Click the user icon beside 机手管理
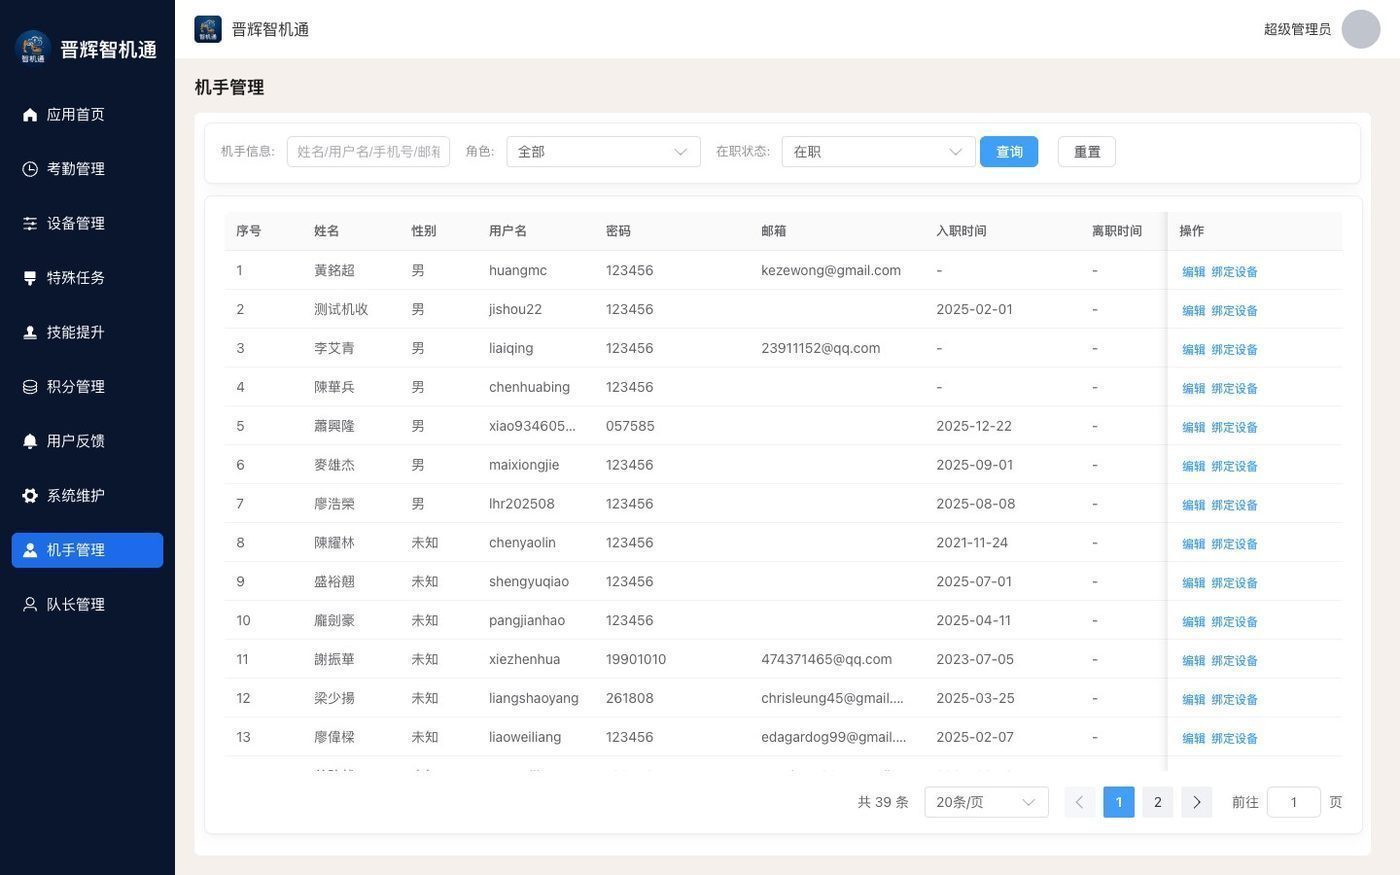 [x=30, y=550]
